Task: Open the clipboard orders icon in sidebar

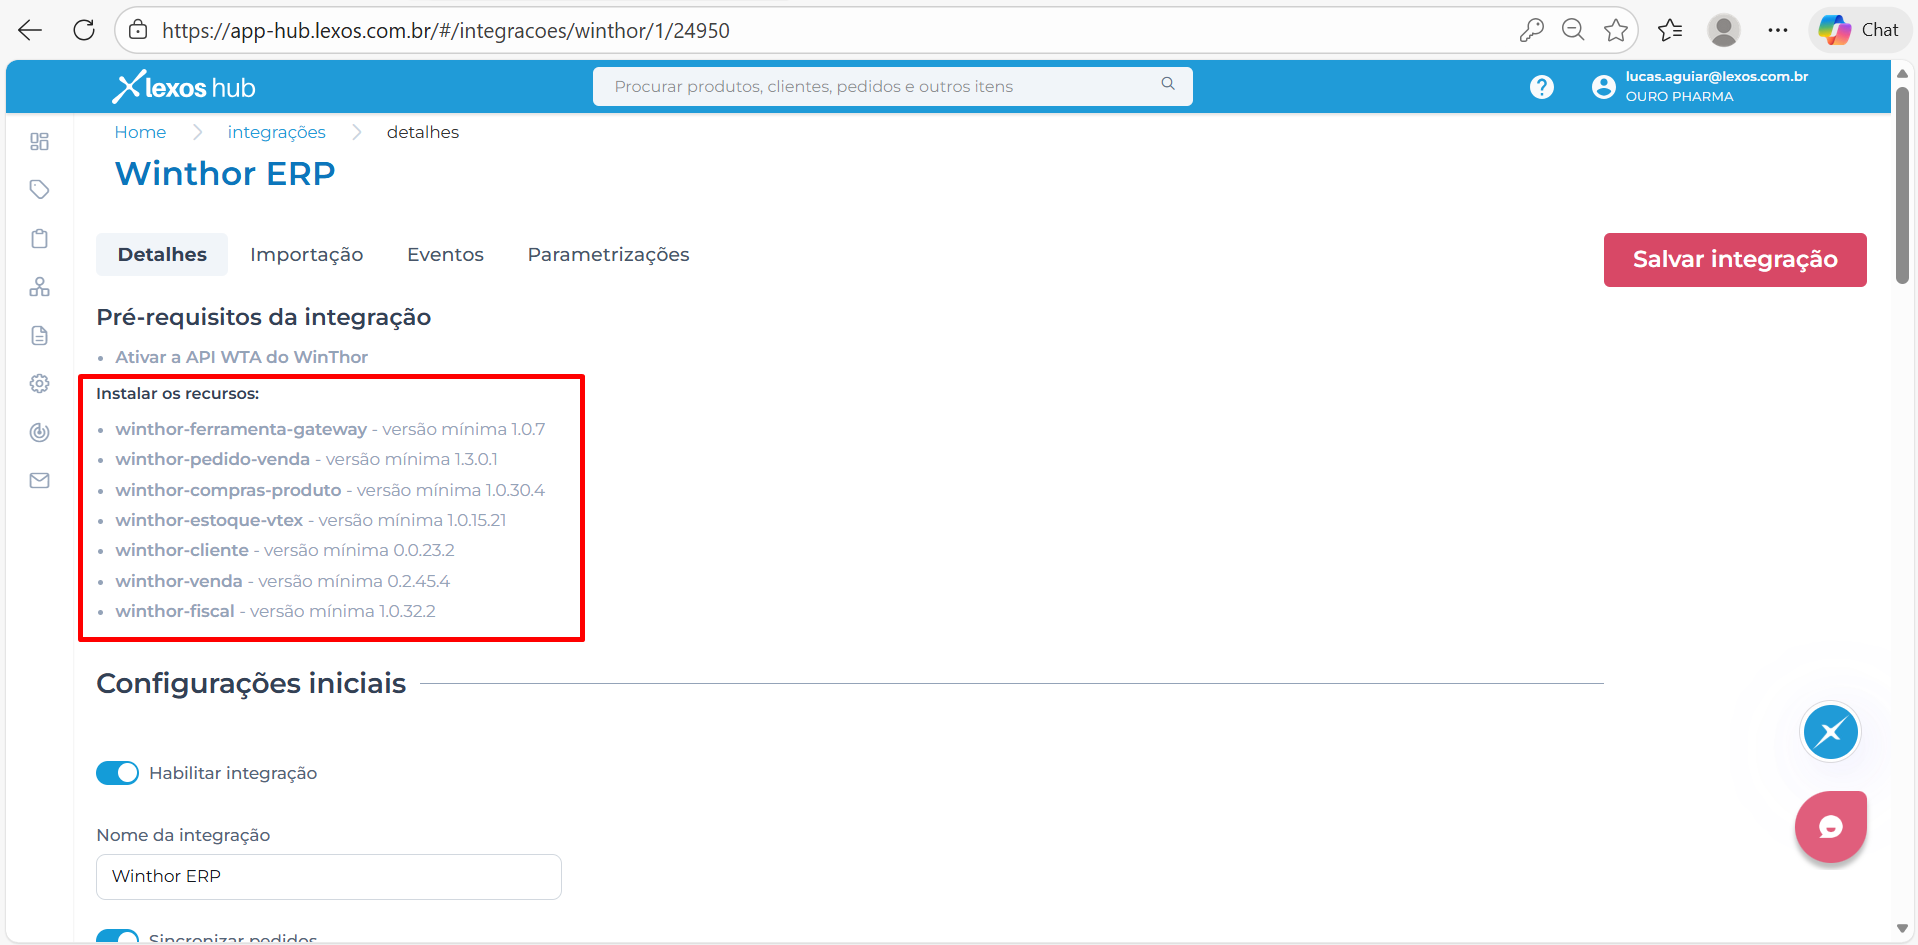Action: [40, 238]
